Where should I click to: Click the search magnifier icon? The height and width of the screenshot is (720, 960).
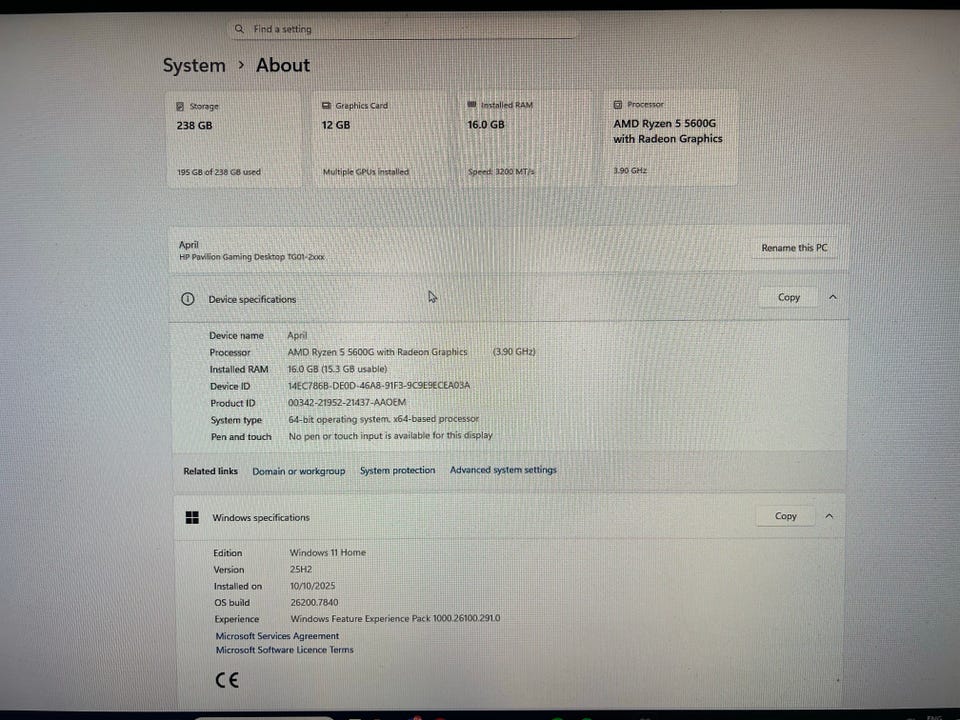click(x=239, y=29)
